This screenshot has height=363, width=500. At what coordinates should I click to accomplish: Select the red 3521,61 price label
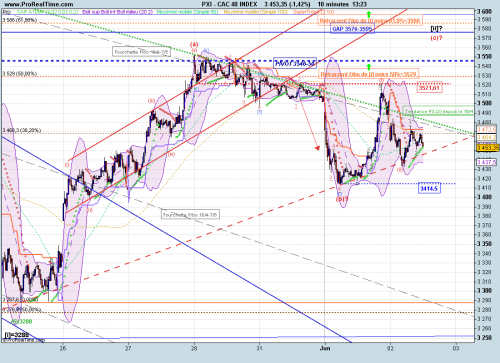[x=429, y=88]
